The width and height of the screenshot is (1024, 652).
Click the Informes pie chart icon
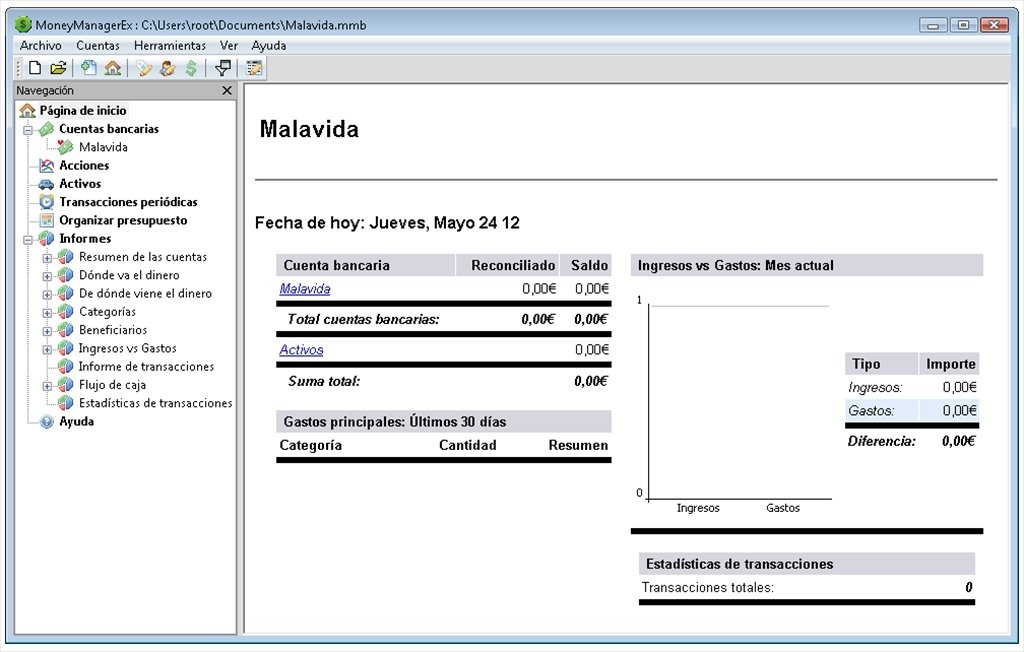(x=46, y=238)
